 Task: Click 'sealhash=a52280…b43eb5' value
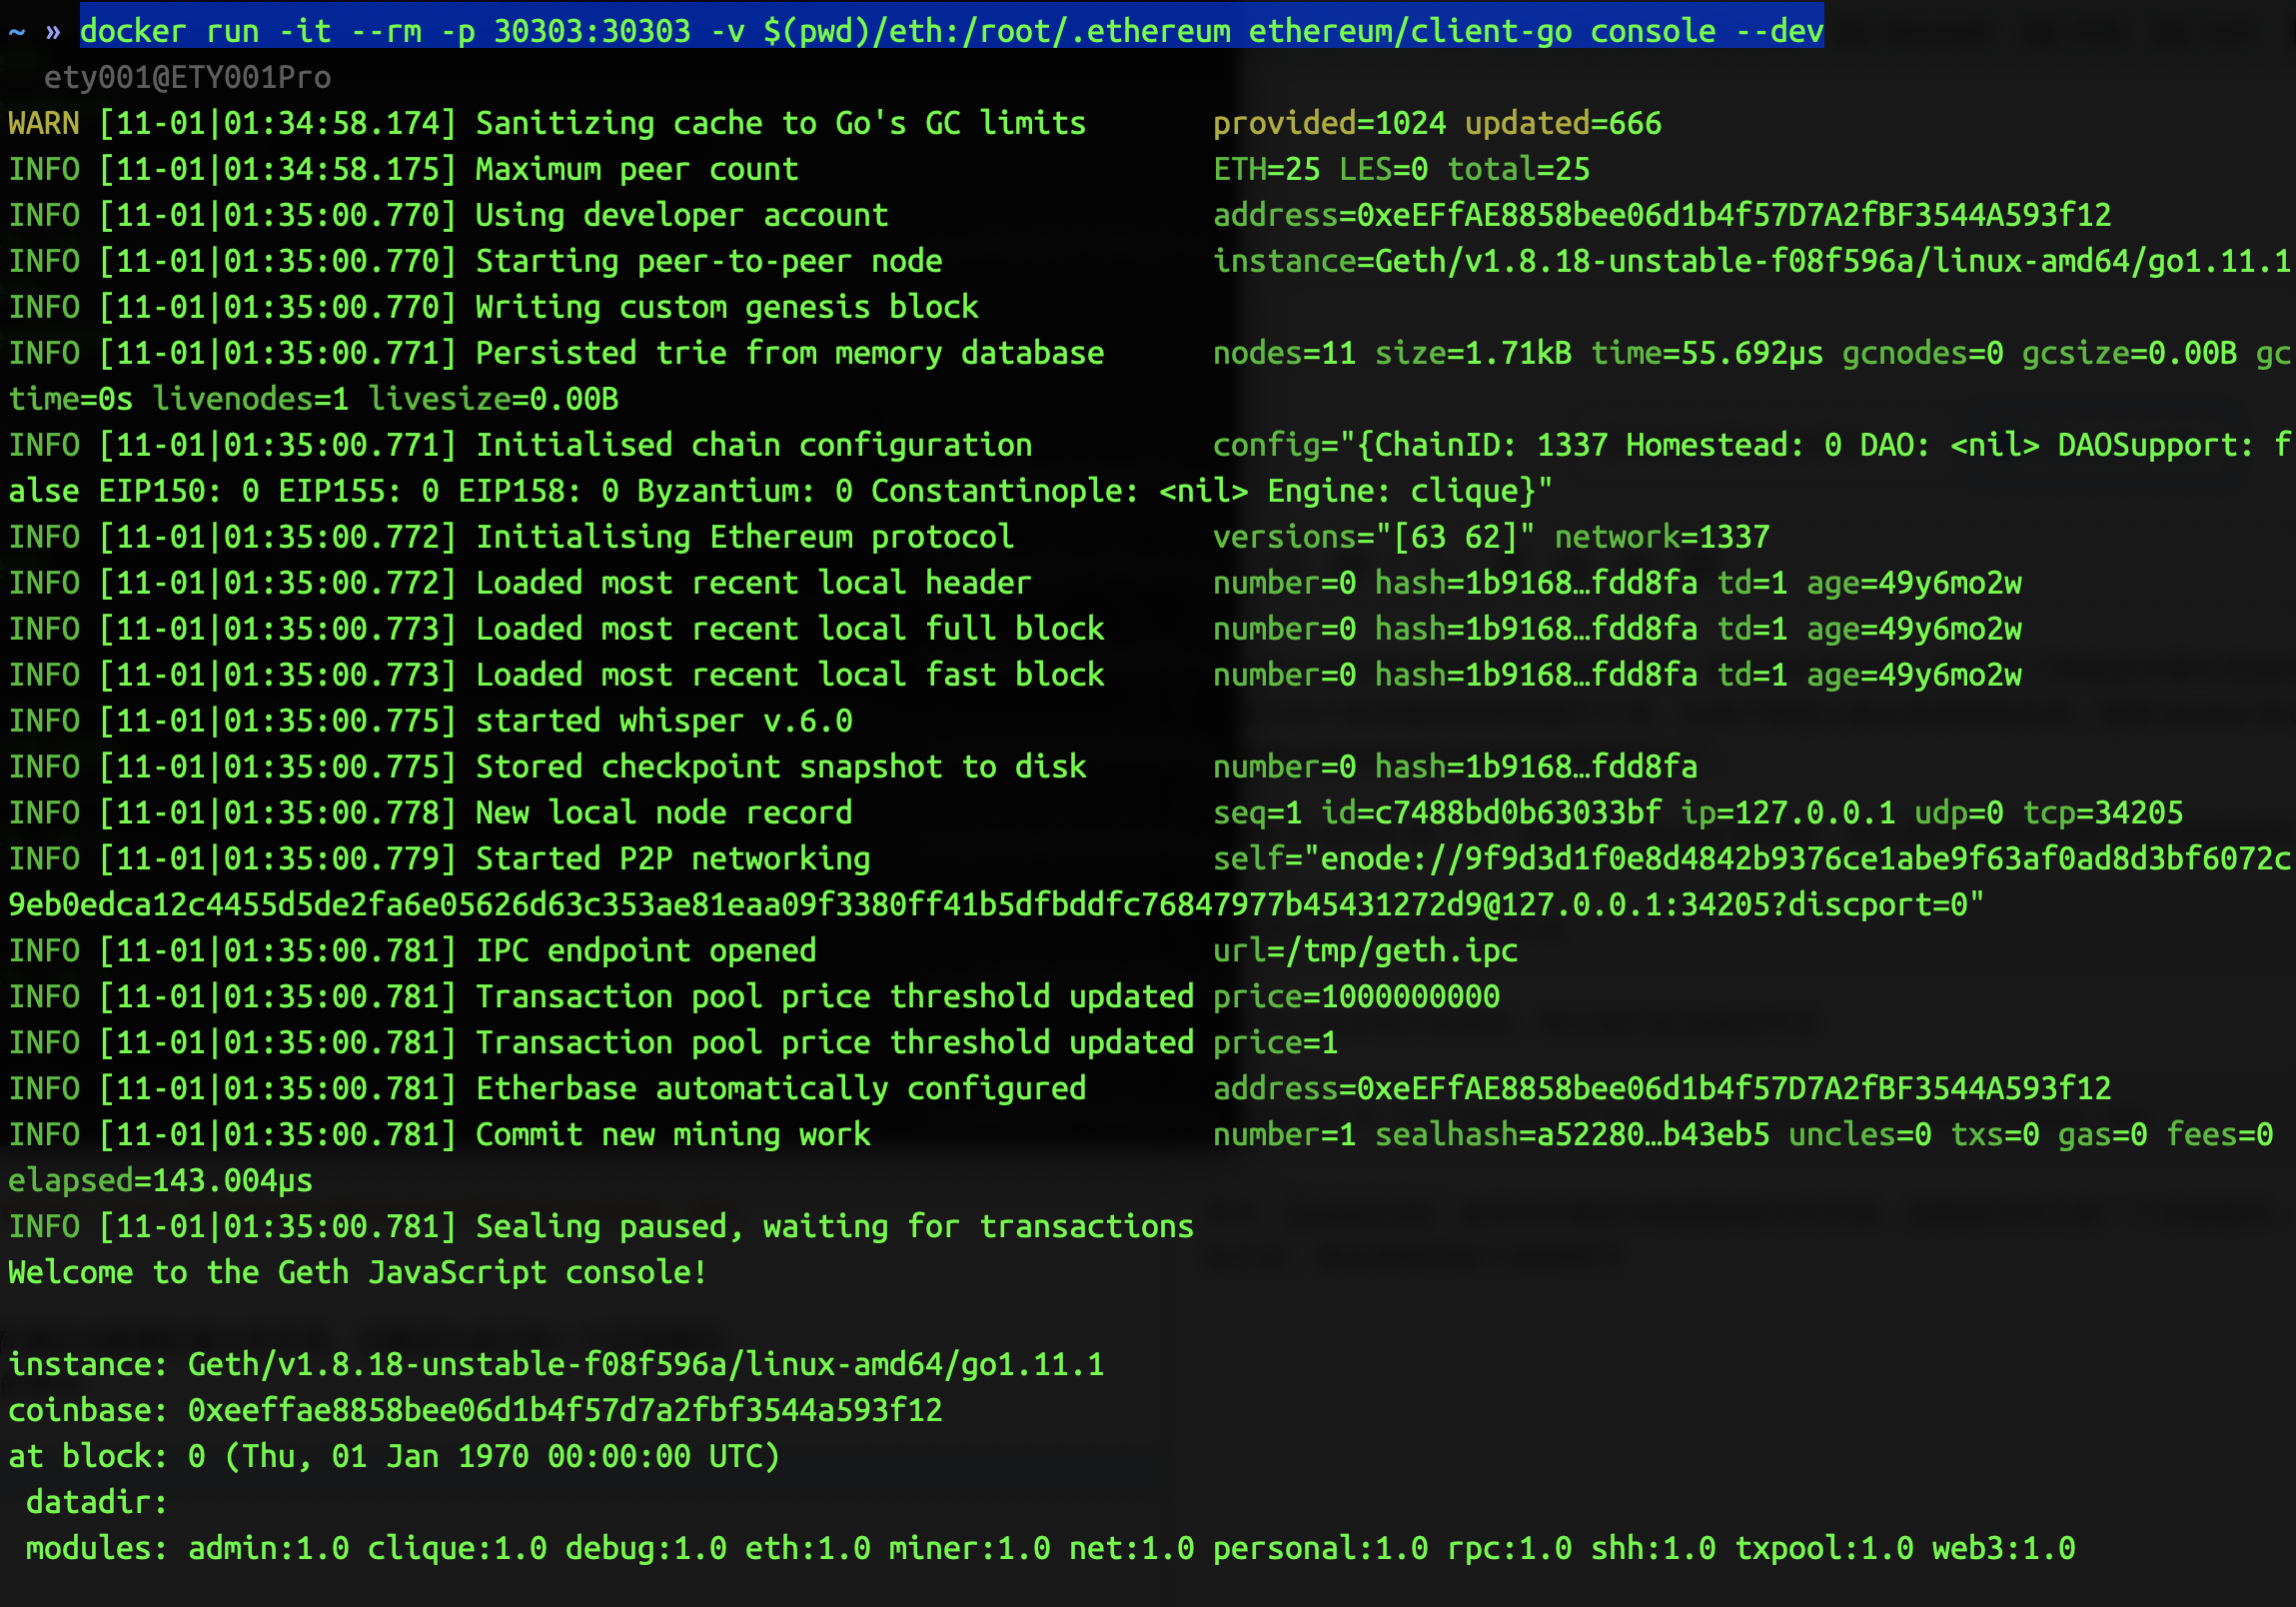[x=1572, y=1135]
